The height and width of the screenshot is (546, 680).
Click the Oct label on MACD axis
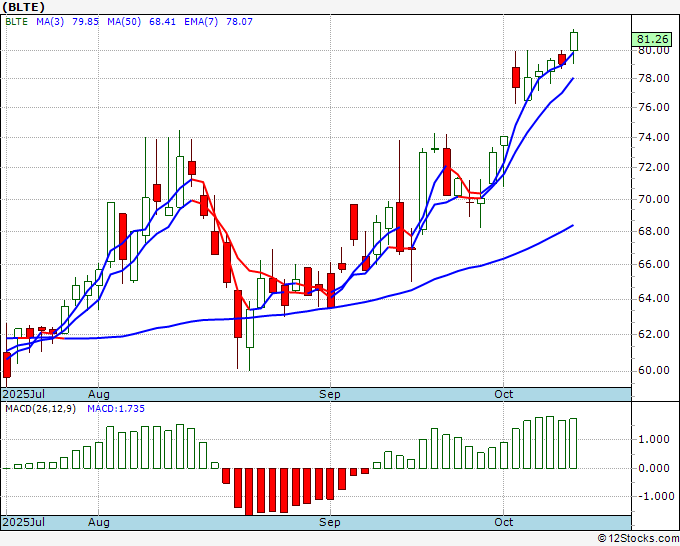(503, 522)
